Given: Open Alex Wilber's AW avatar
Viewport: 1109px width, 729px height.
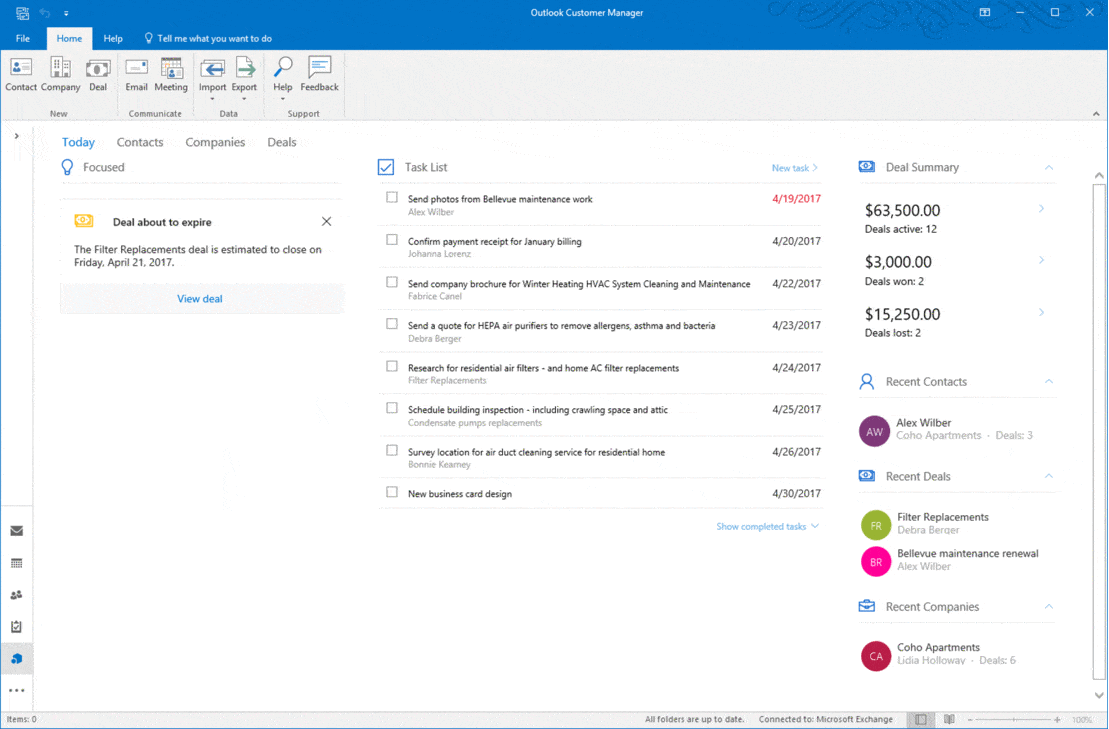Looking at the screenshot, I should click(874, 431).
